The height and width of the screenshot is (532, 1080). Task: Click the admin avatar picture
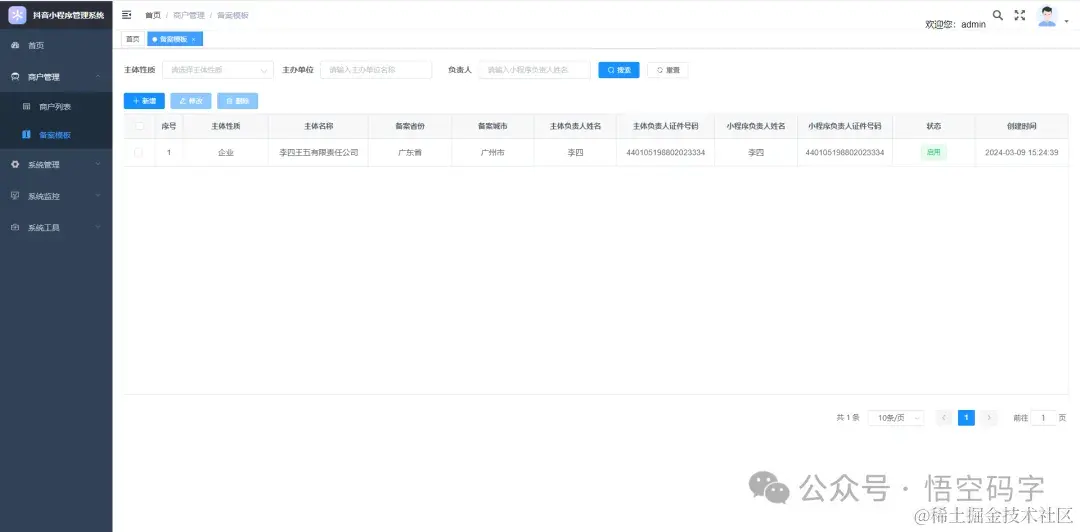coord(1047,17)
